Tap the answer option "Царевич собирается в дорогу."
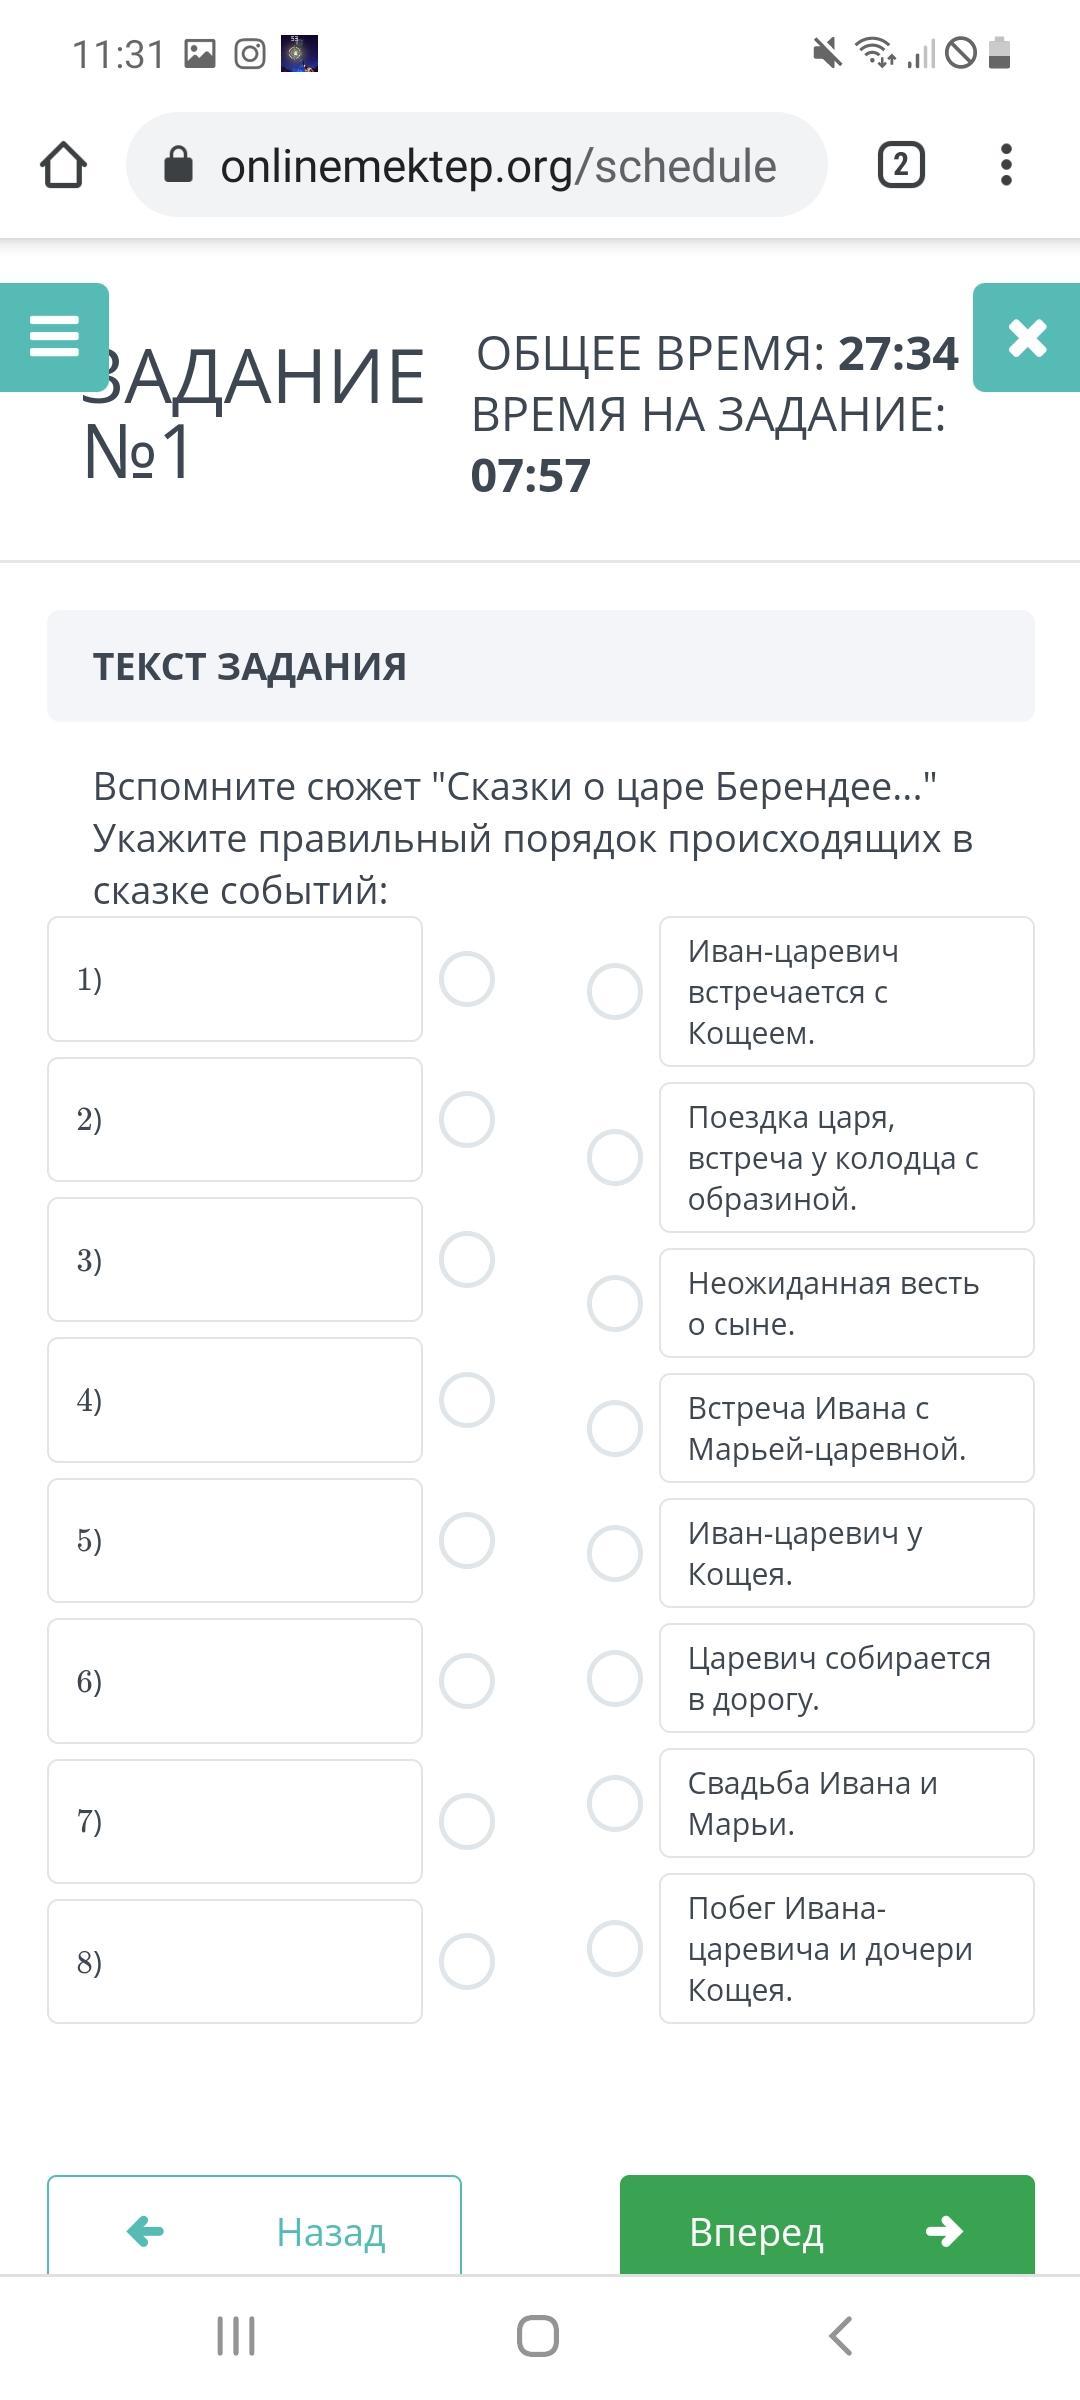 (x=846, y=1678)
